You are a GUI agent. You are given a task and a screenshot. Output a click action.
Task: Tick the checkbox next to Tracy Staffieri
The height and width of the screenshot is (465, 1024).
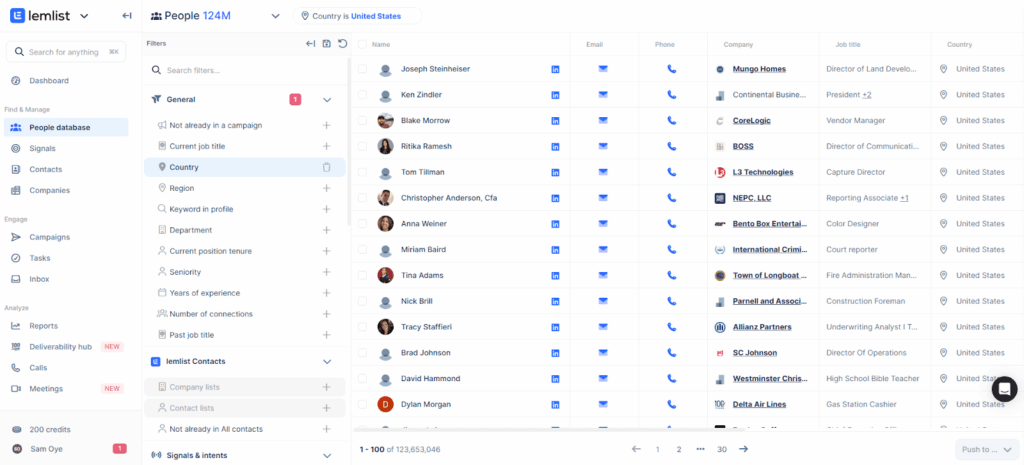(362, 327)
